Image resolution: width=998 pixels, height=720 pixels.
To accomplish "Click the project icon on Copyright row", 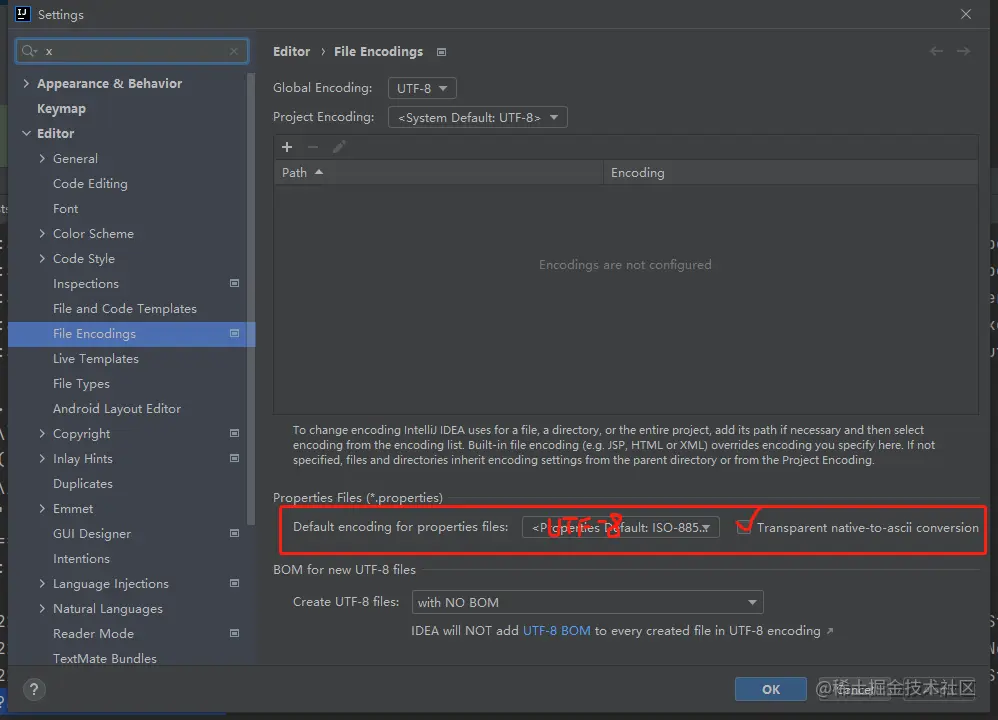I will click(234, 434).
